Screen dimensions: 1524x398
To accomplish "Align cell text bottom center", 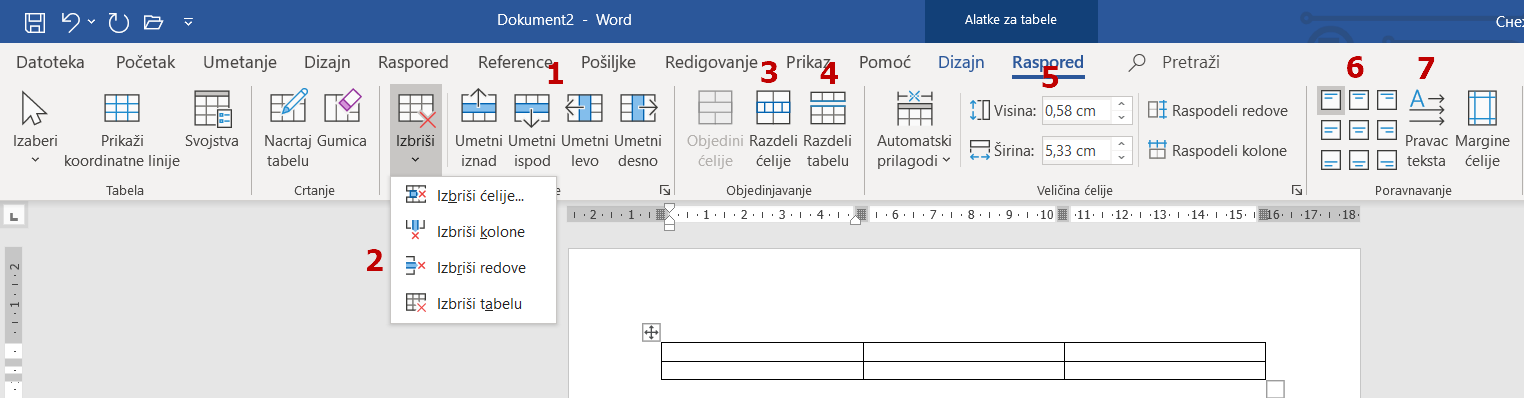I will [x=1359, y=159].
